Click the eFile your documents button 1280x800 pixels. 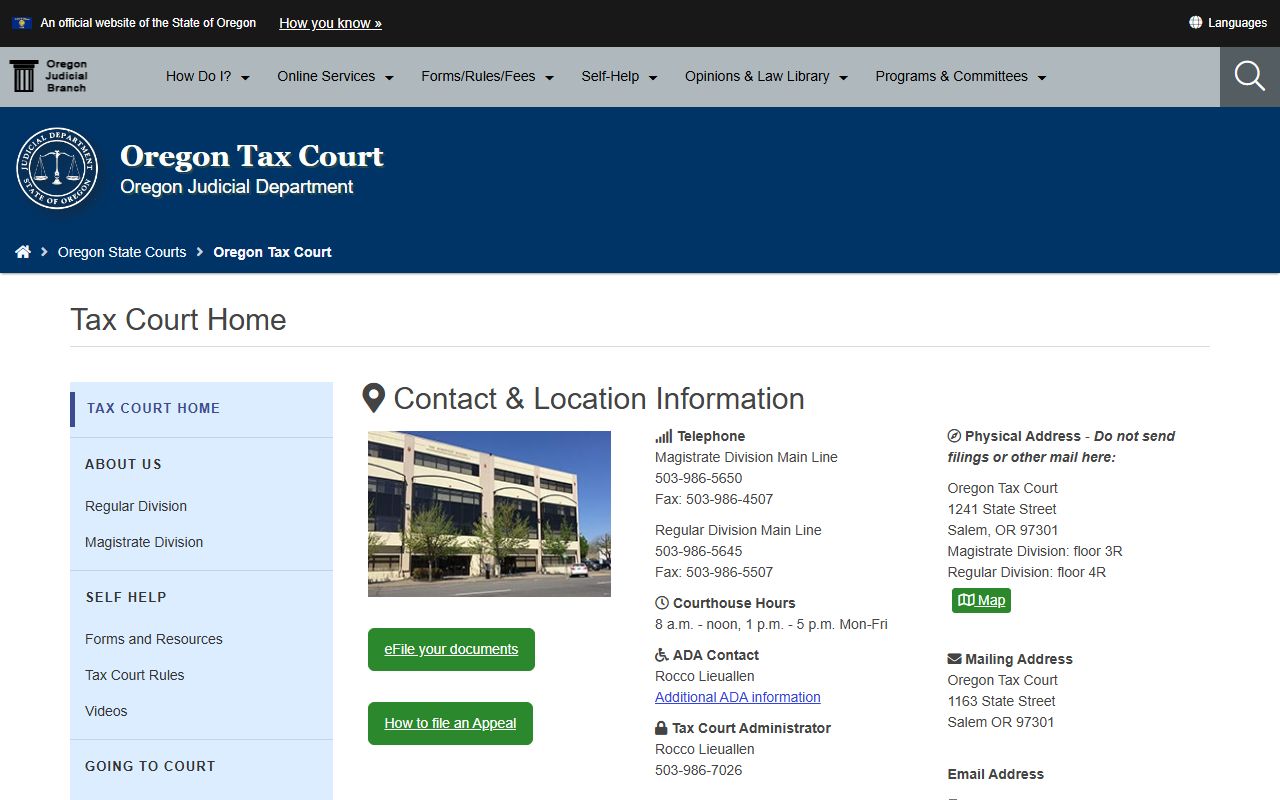(451, 649)
